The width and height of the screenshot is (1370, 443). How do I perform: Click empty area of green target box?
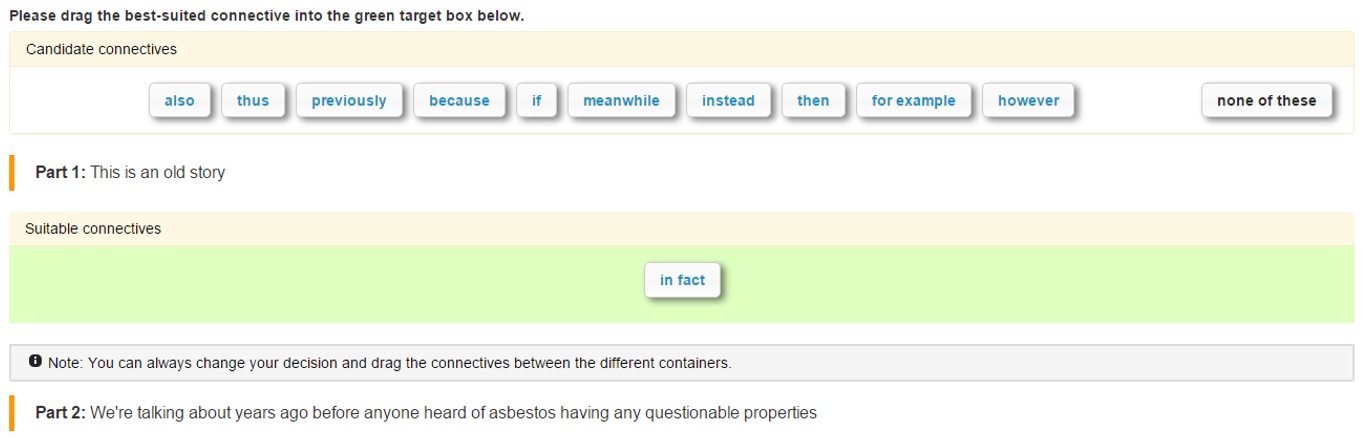pos(300,285)
